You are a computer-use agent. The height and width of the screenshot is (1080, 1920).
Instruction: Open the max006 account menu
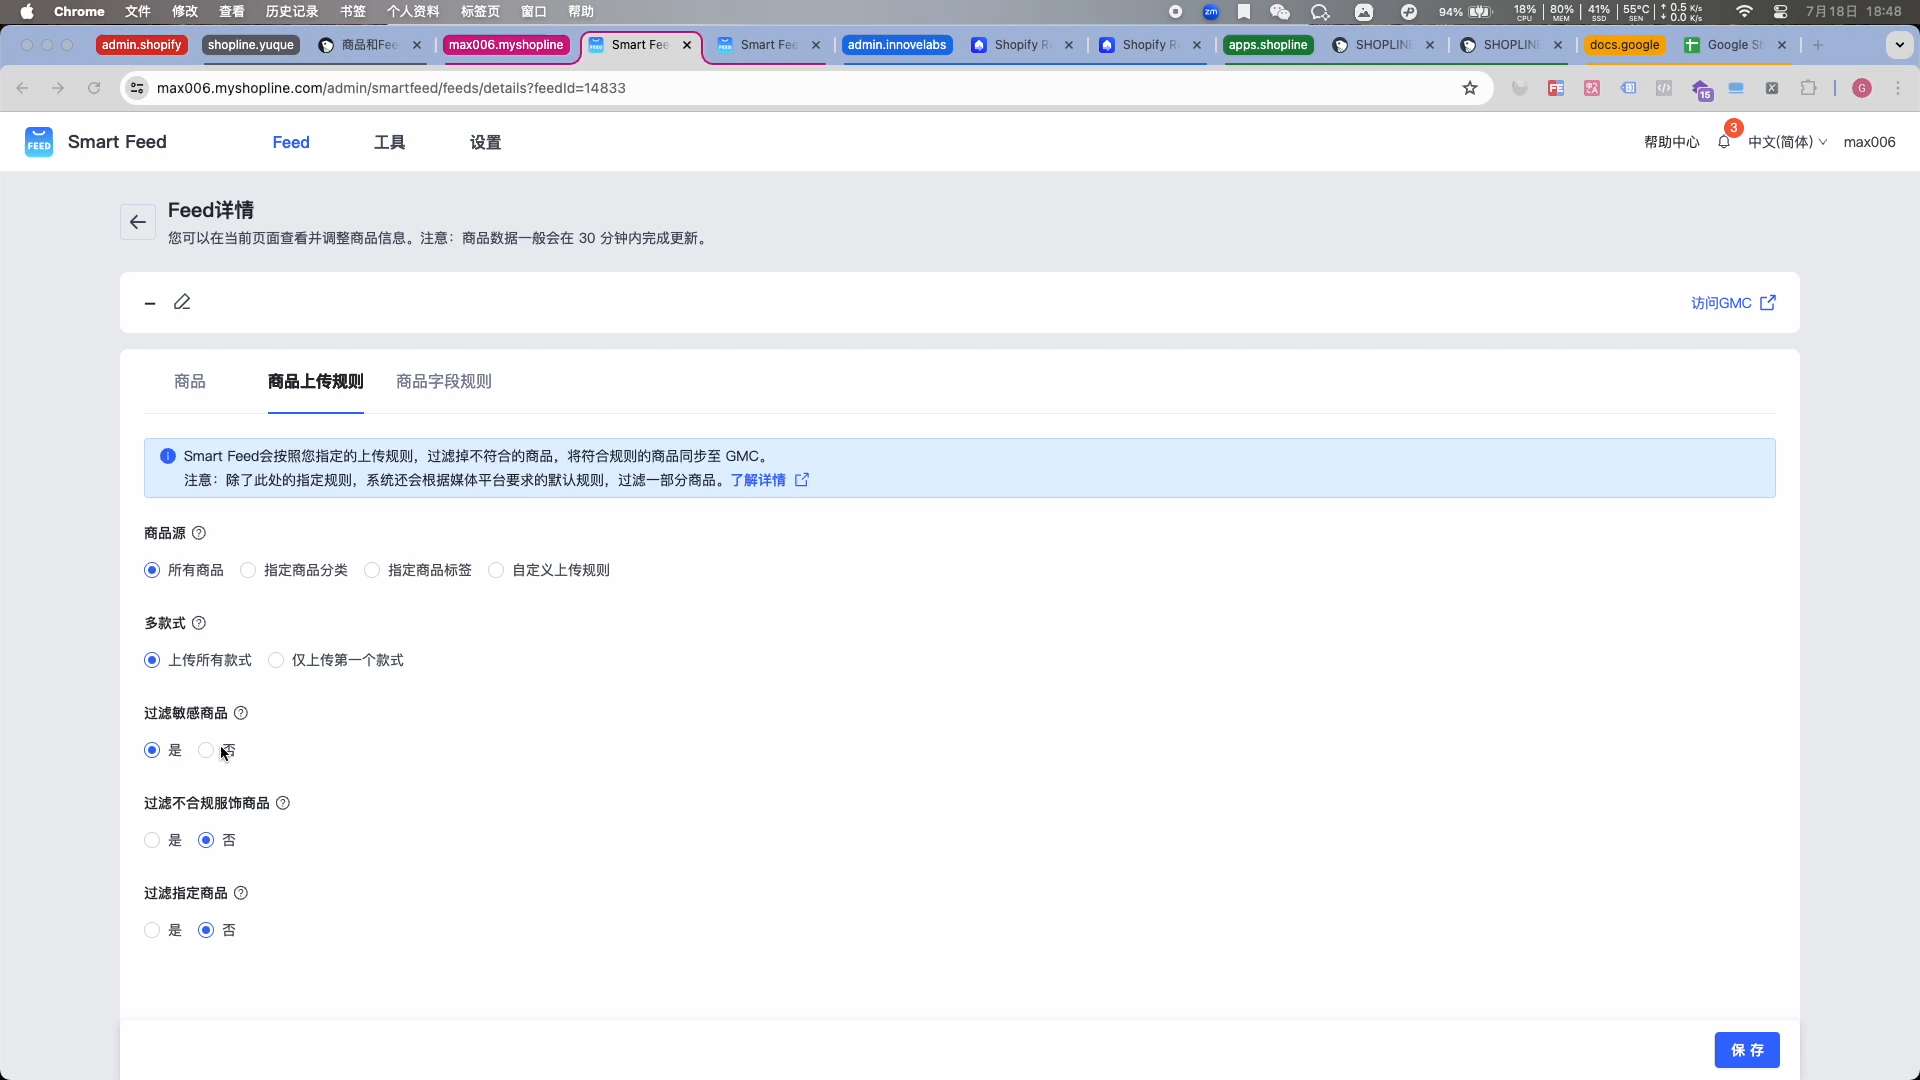point(1869,142)
